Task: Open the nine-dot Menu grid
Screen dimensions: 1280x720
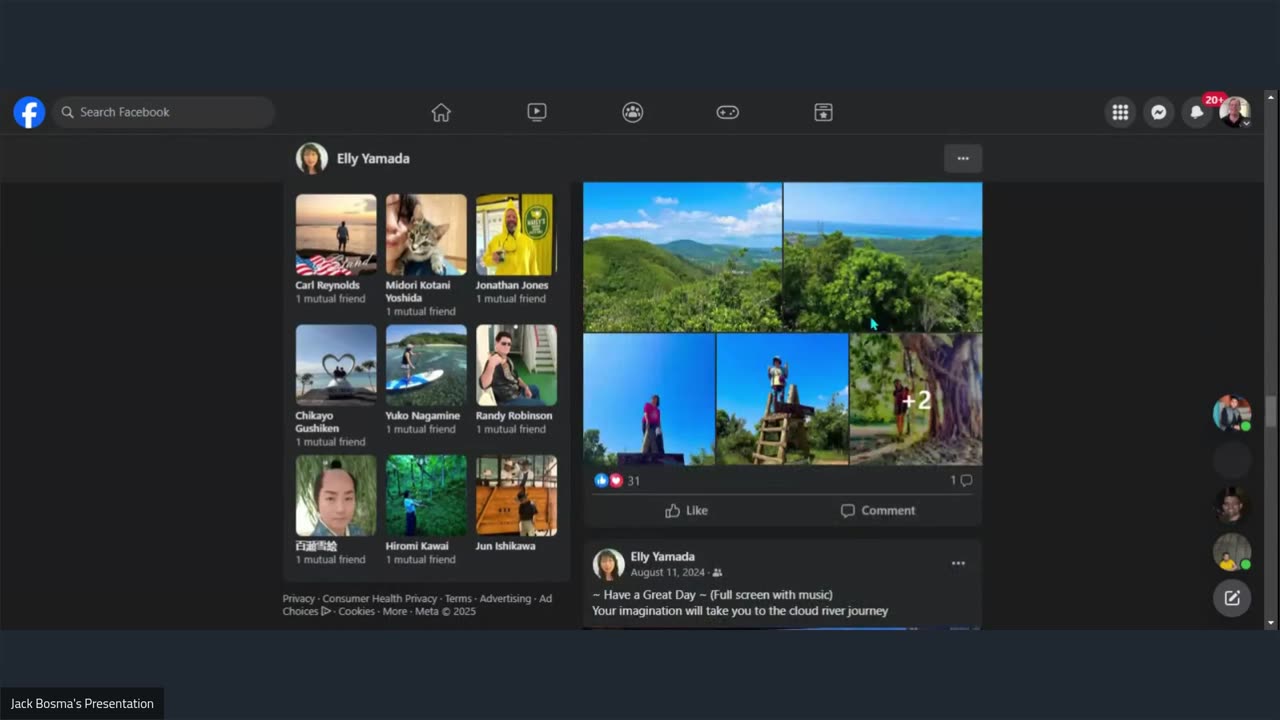Action: (1120, 112)
